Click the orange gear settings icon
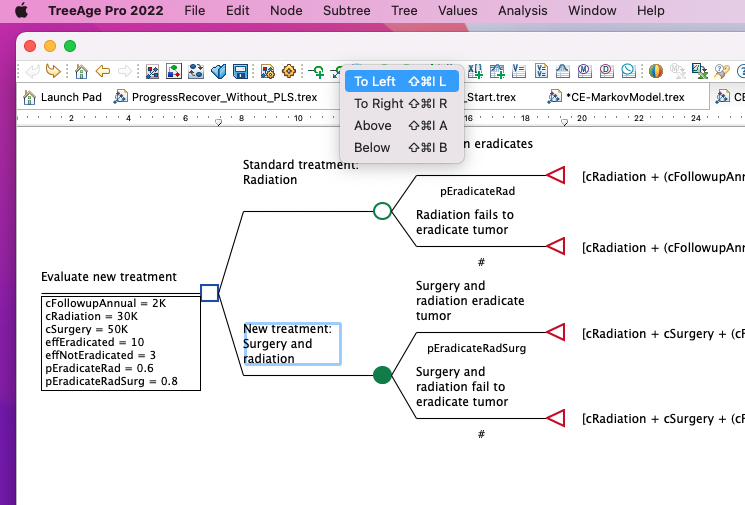This screenshot has height=505, width=745. (x=289, y=71)
